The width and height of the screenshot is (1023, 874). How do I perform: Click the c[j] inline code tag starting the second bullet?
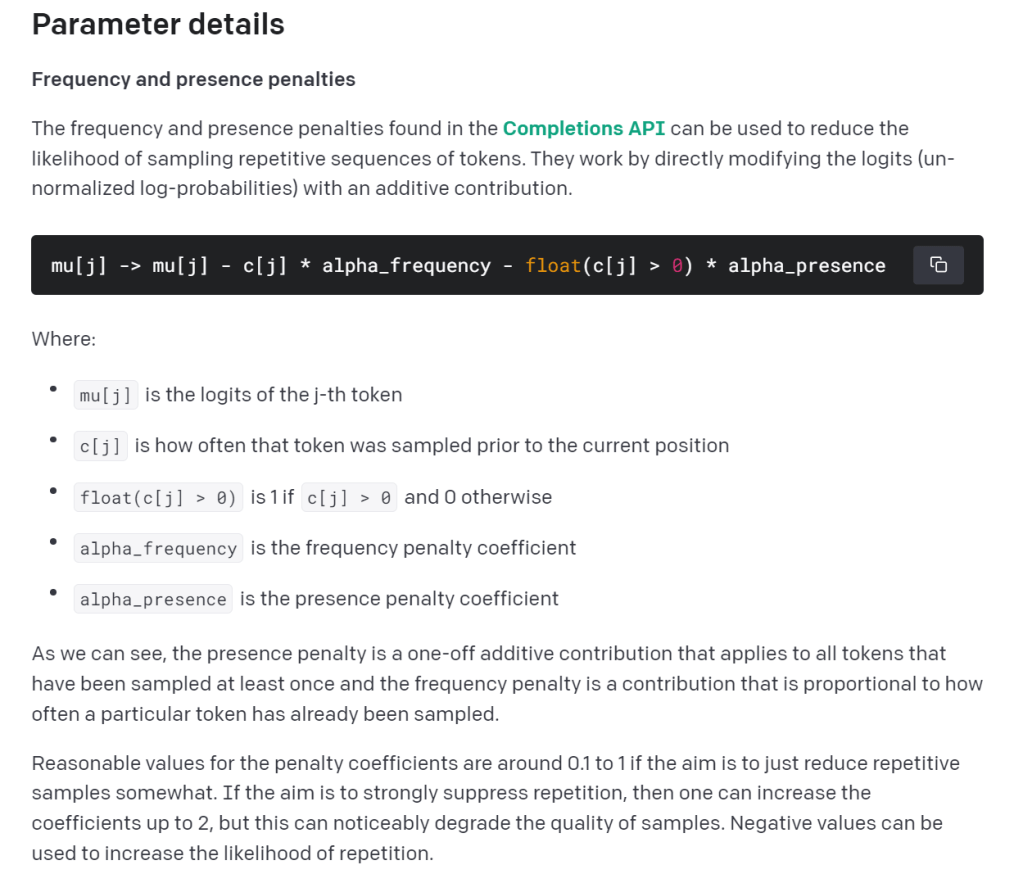pos(101,446)
